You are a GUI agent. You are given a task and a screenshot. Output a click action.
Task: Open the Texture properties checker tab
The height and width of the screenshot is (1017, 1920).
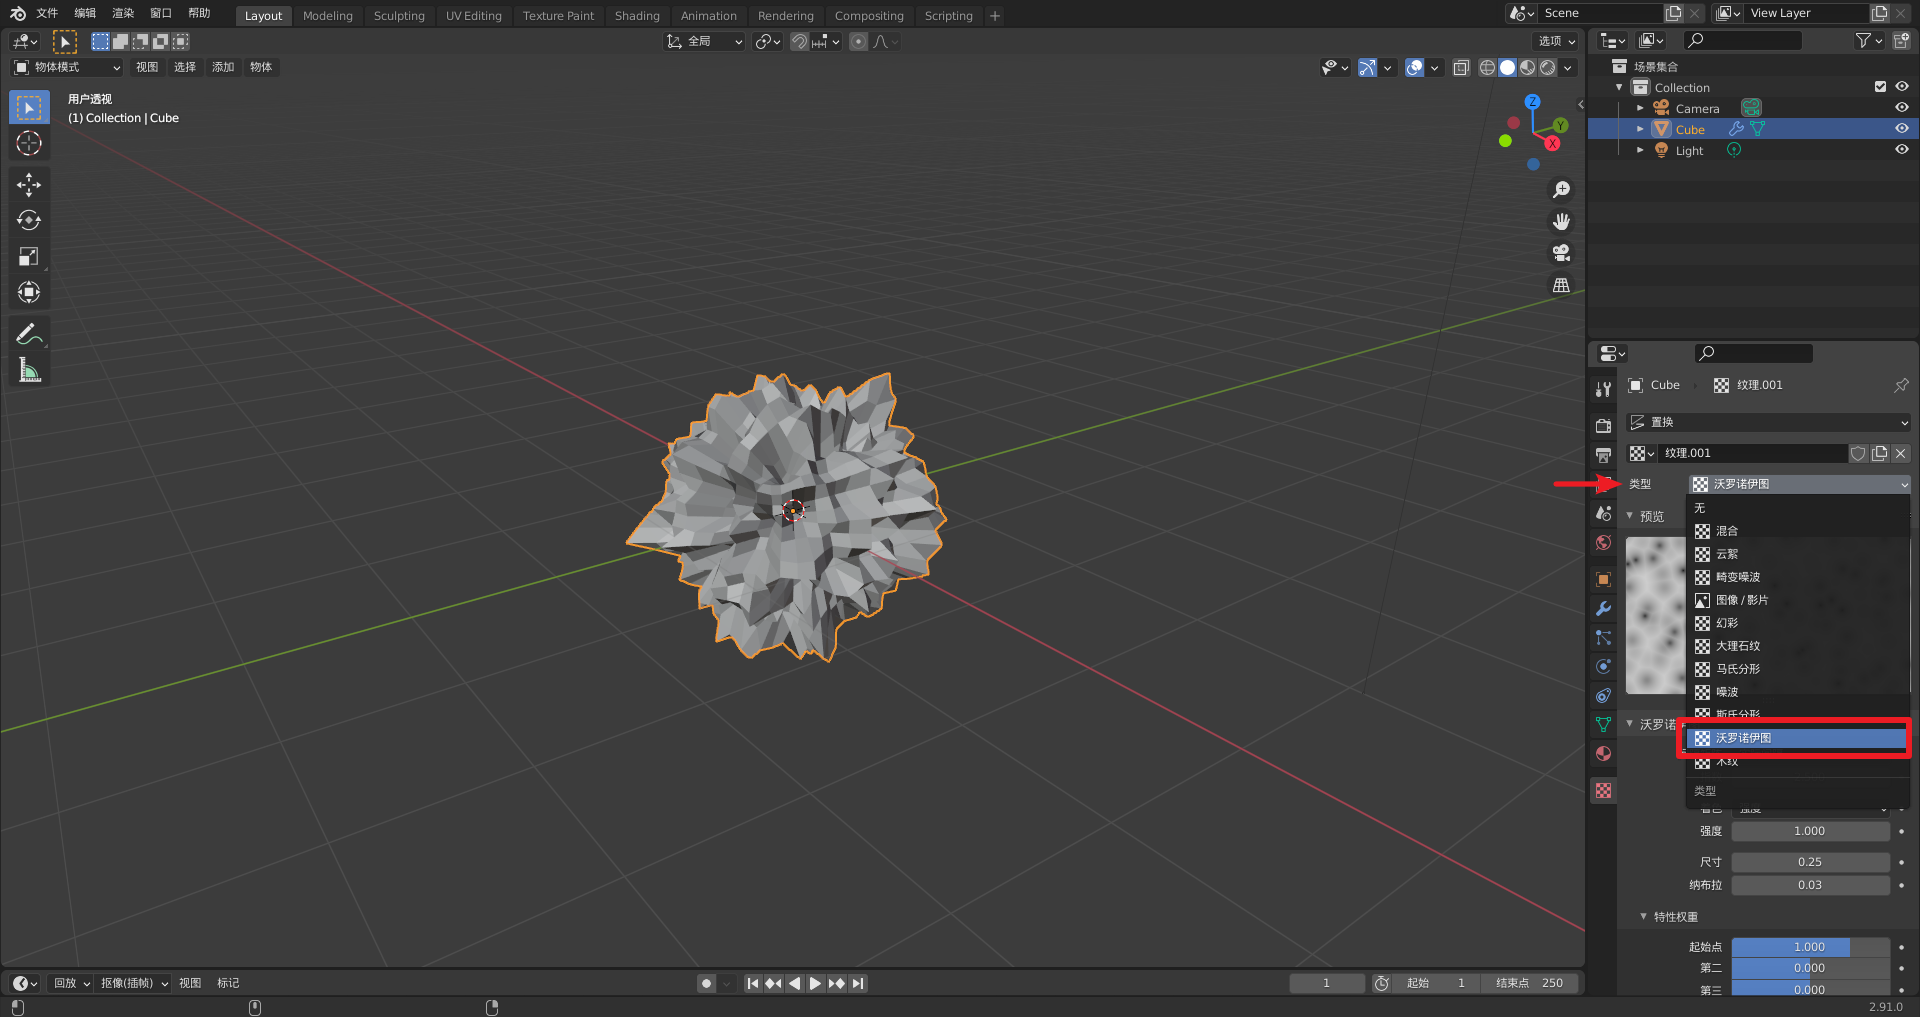[x=1603, y=790]
